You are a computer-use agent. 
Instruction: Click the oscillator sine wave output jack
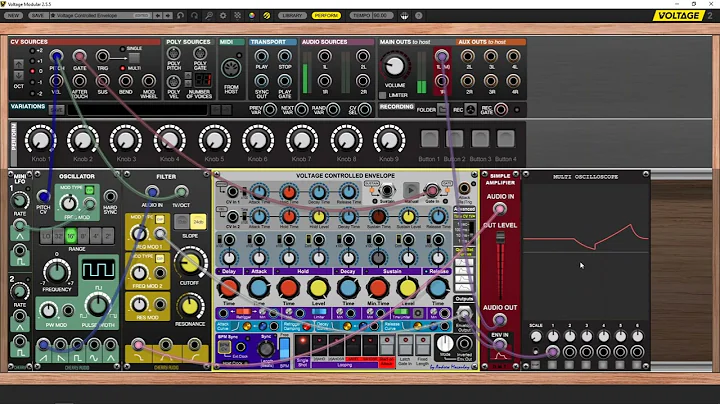(x=94, y=344)
